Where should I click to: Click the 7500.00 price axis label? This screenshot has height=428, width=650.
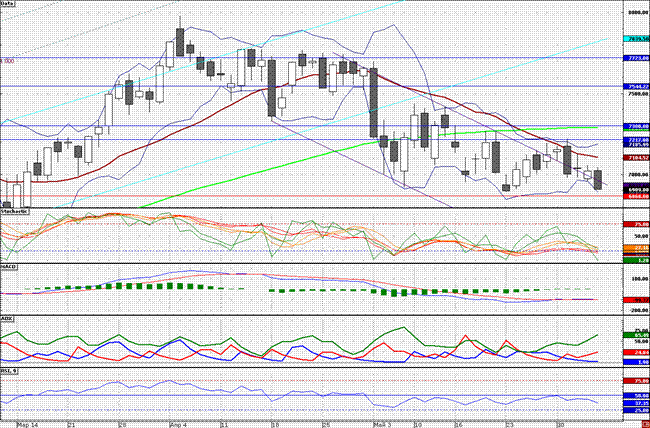click(x=638, y=94)
